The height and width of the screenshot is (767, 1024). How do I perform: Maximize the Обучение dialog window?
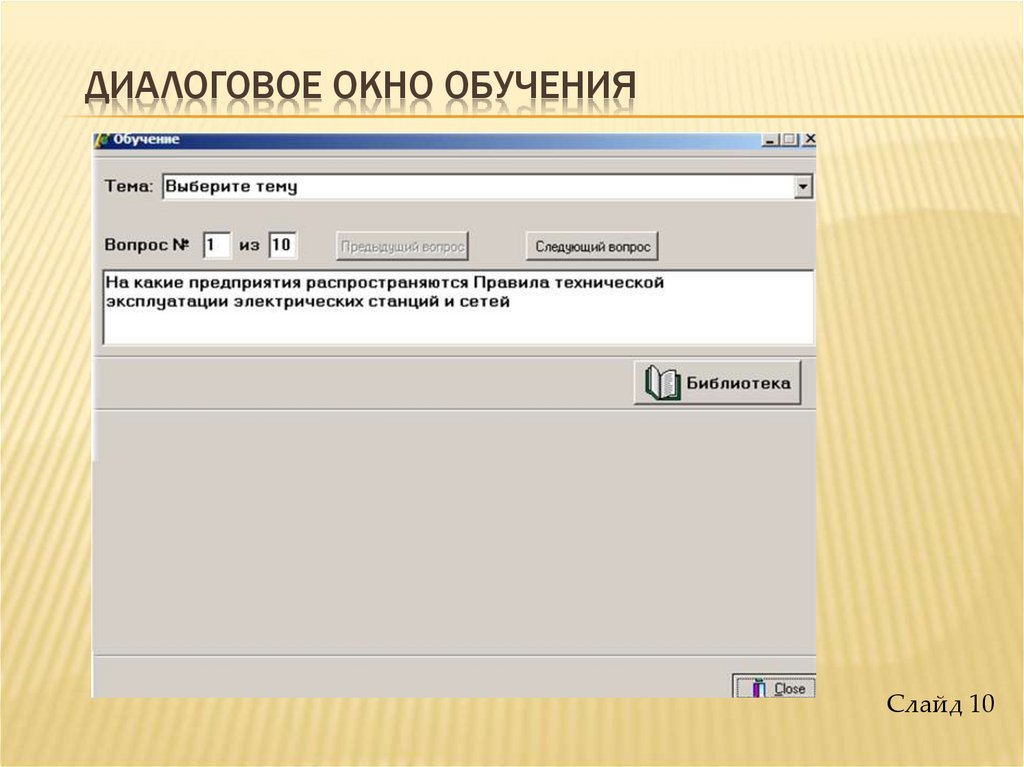tap(789, 140)
